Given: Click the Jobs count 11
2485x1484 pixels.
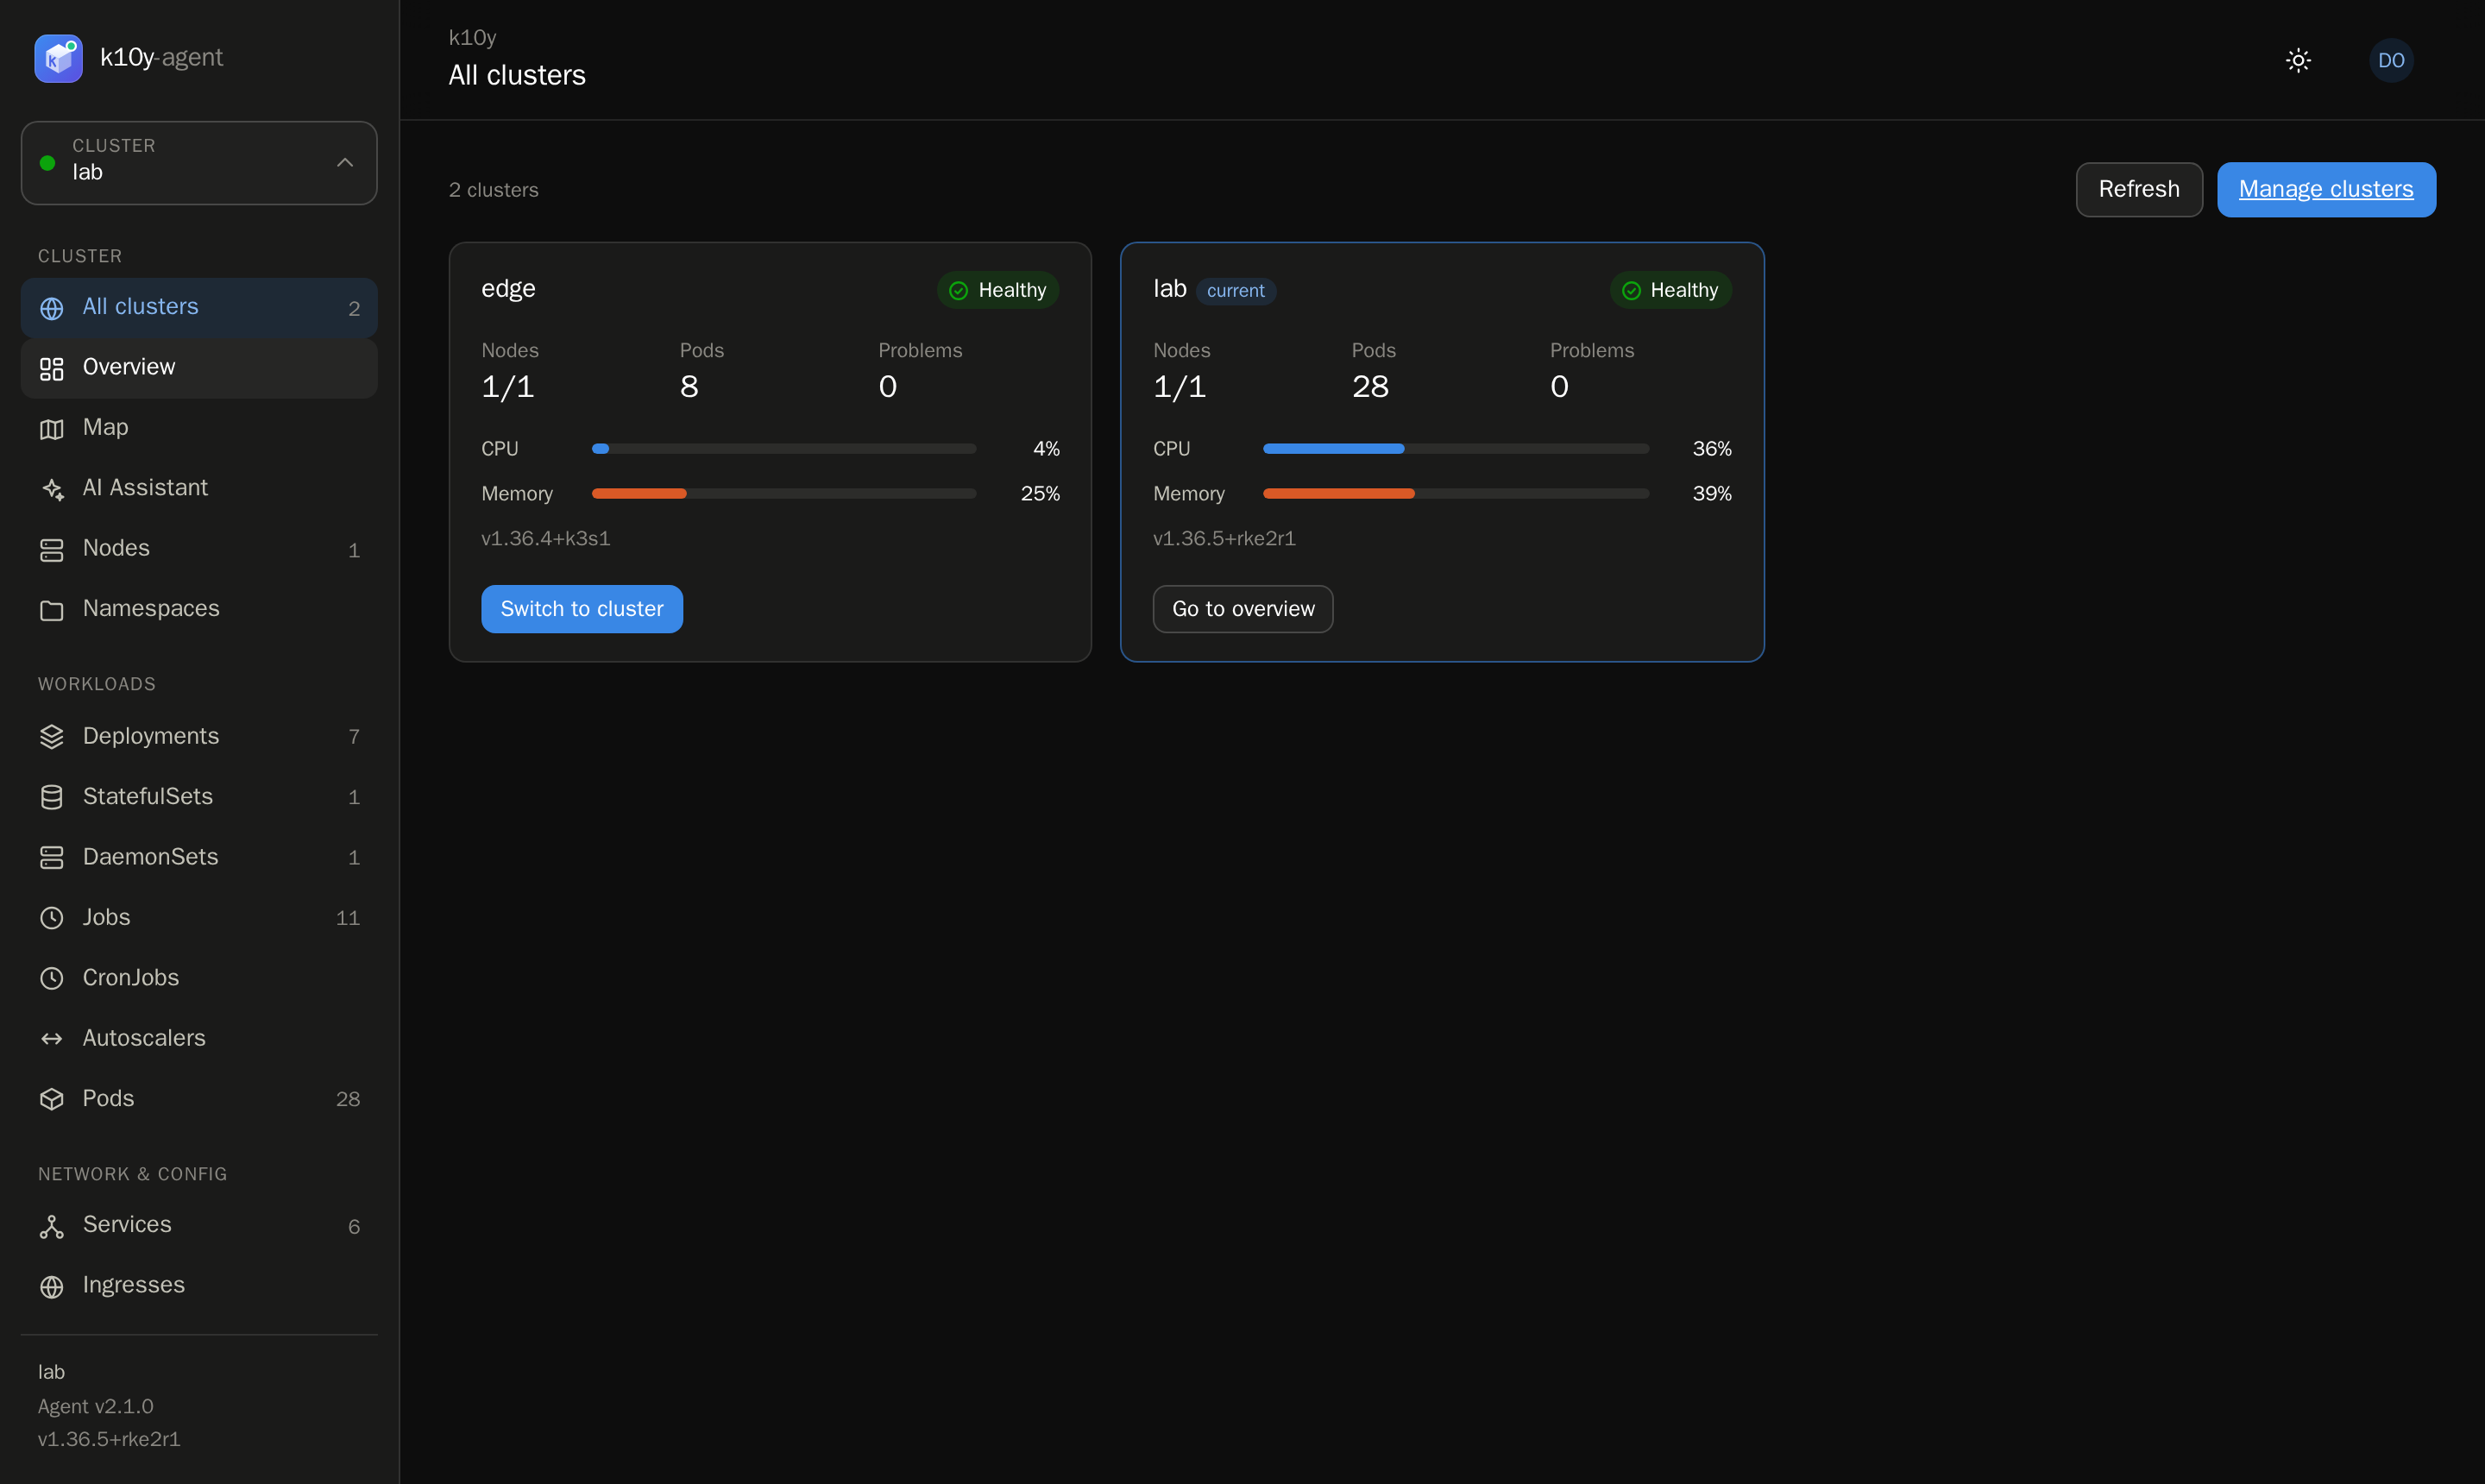Looking at the screenshot, I should (348, 918).
